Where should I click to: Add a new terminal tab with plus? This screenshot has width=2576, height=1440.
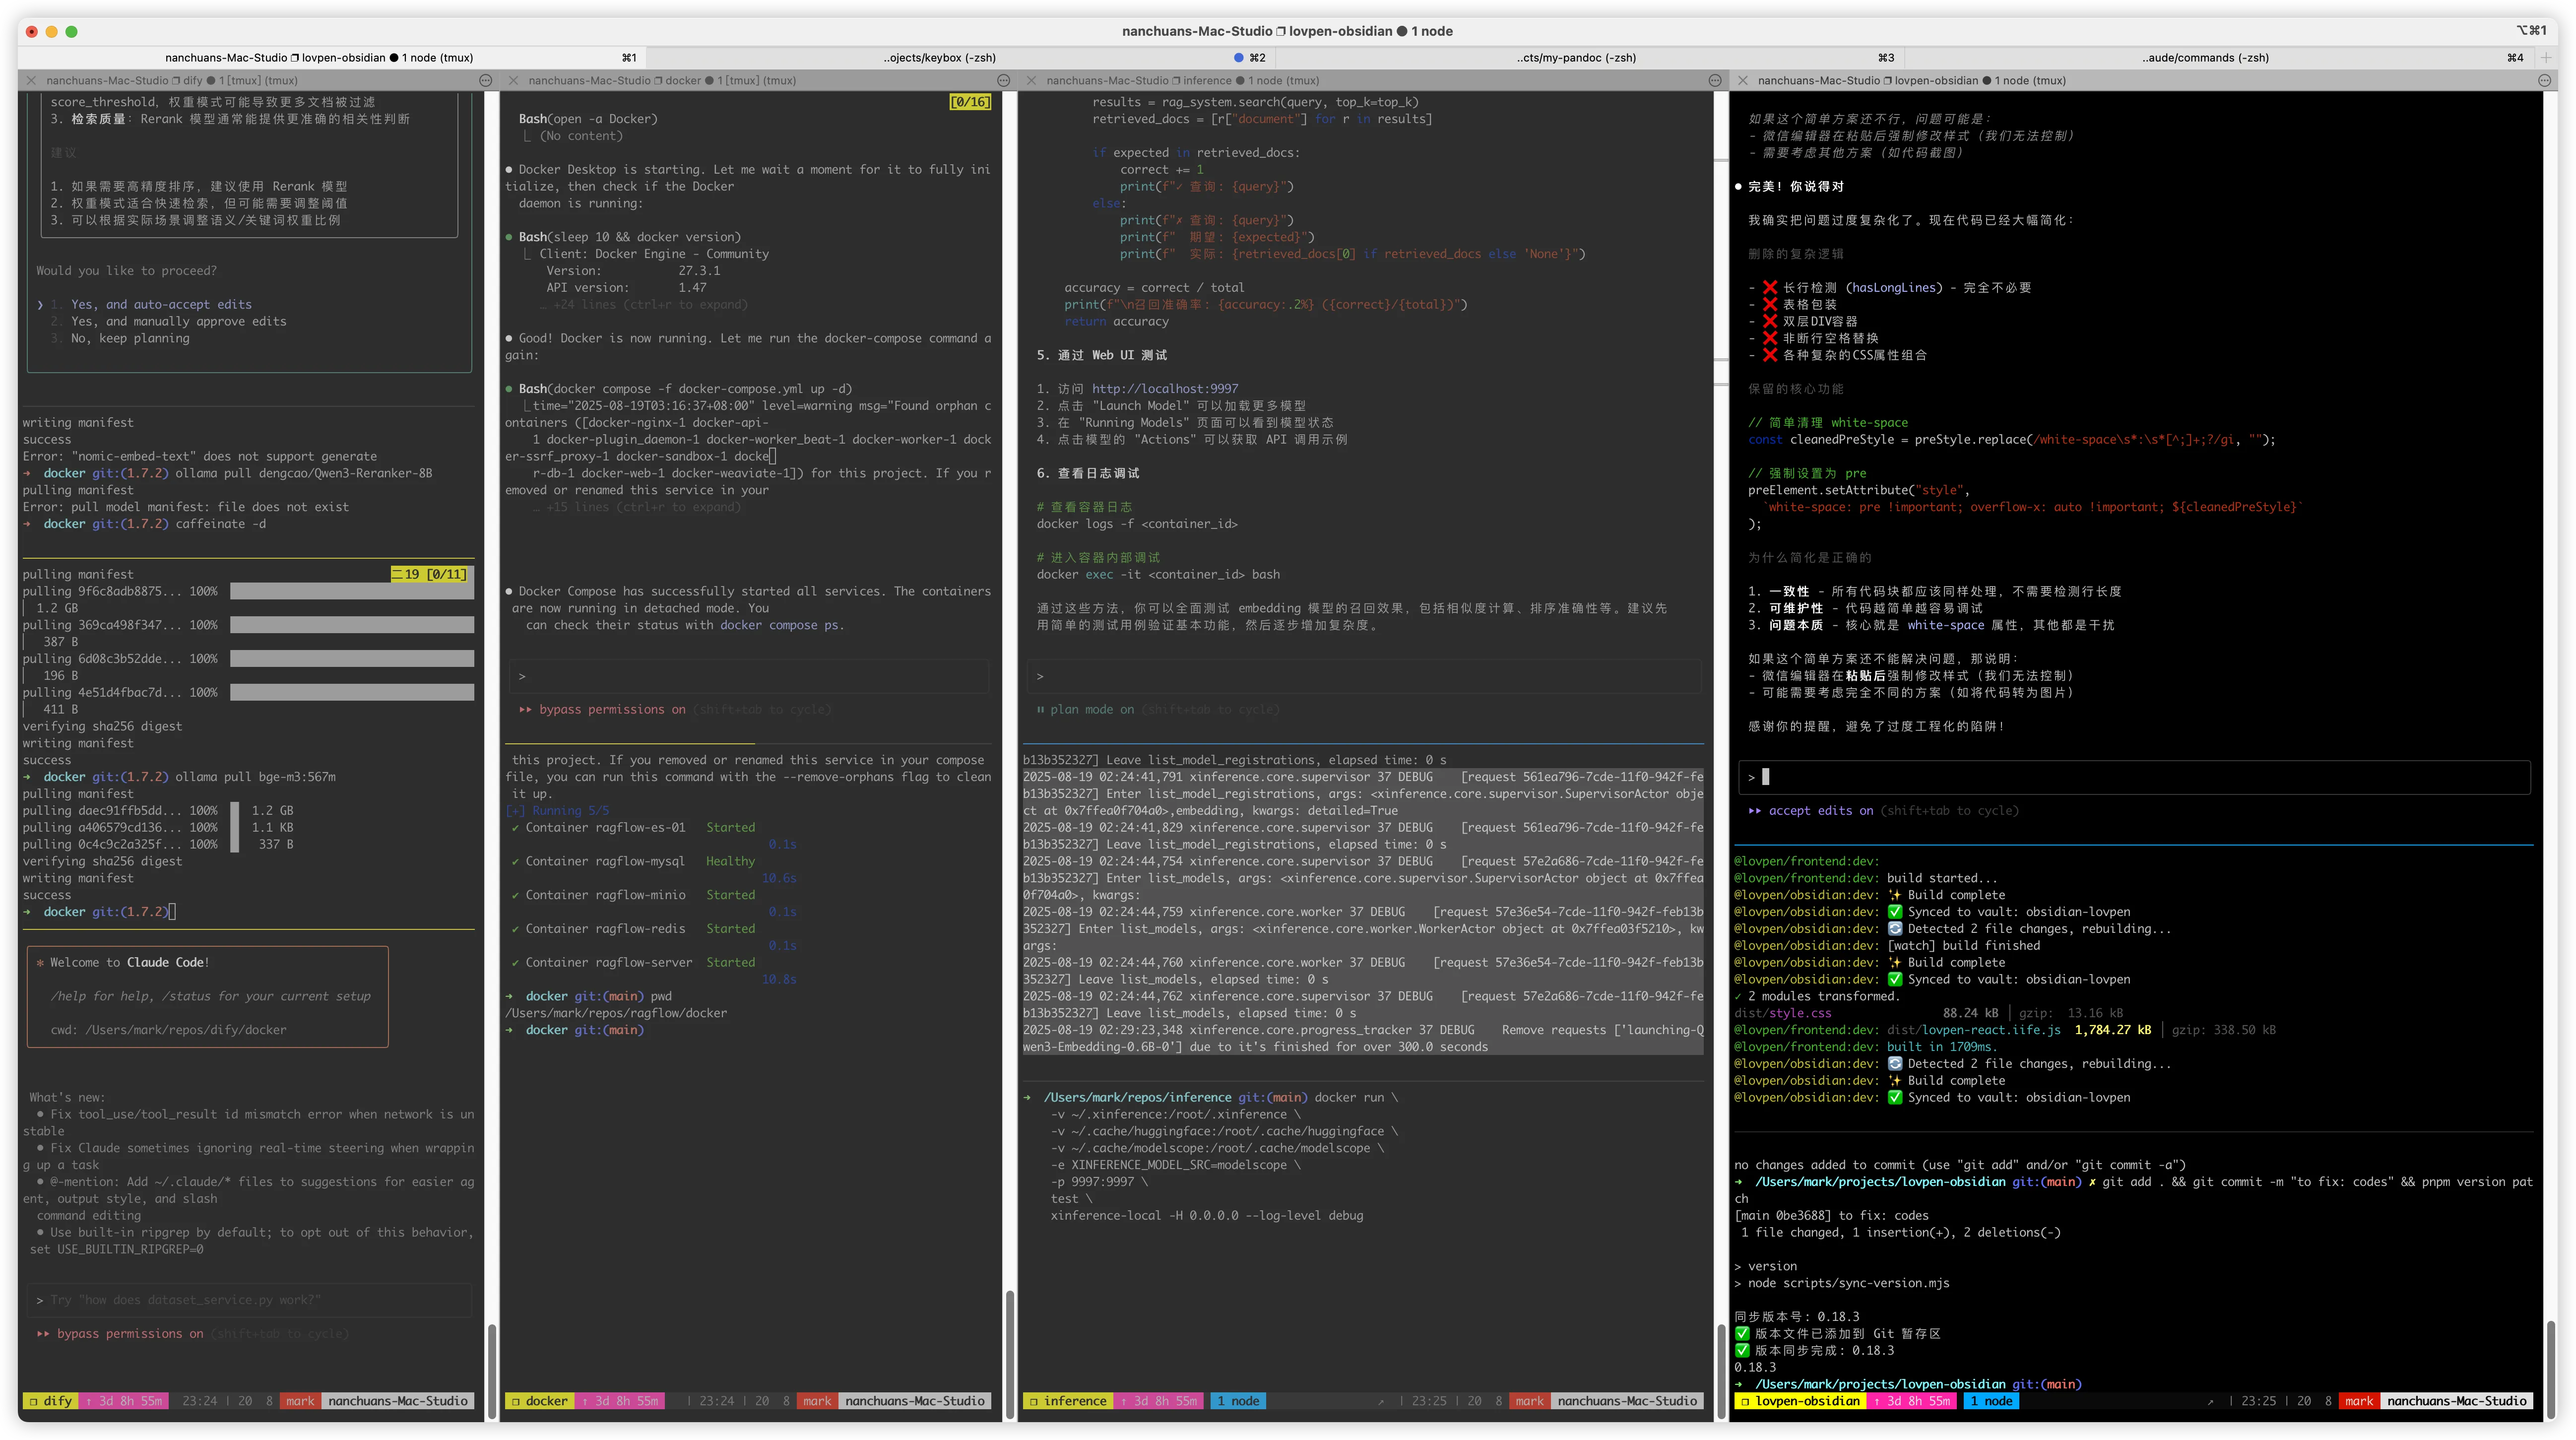click(x=2546, y=58)
